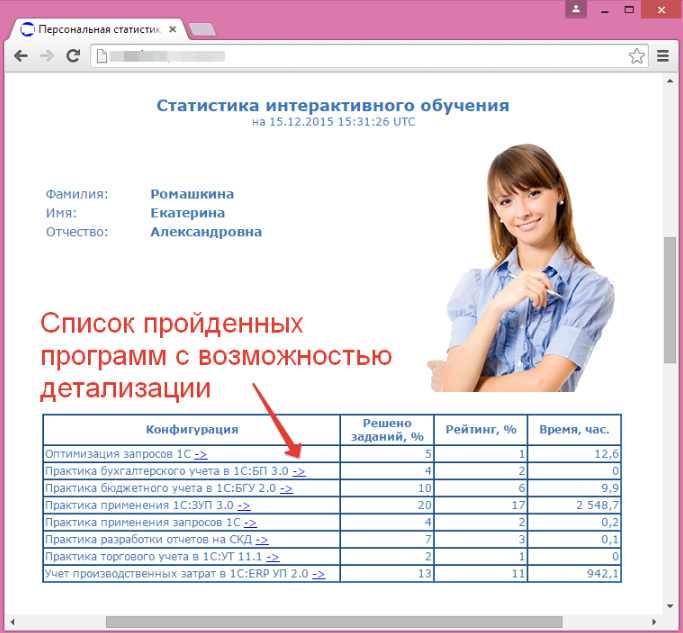Click the vertical scrollbar down arrow

pyautogui.click(x=670, y=606)
